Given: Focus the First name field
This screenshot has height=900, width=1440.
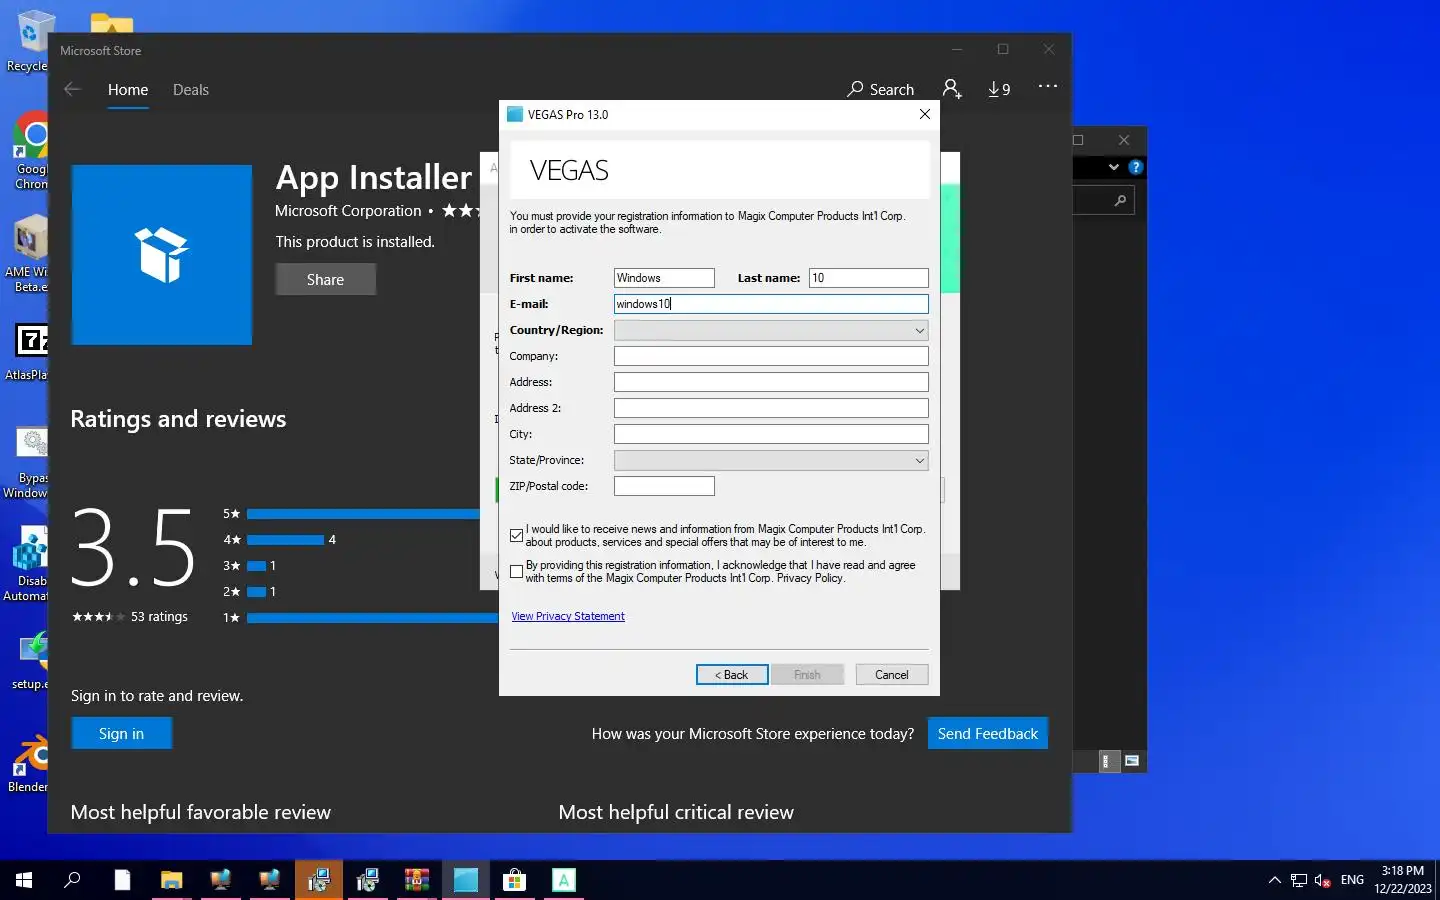Looking at the screenshot, I should pyautogui.click(x=664, y=278).
